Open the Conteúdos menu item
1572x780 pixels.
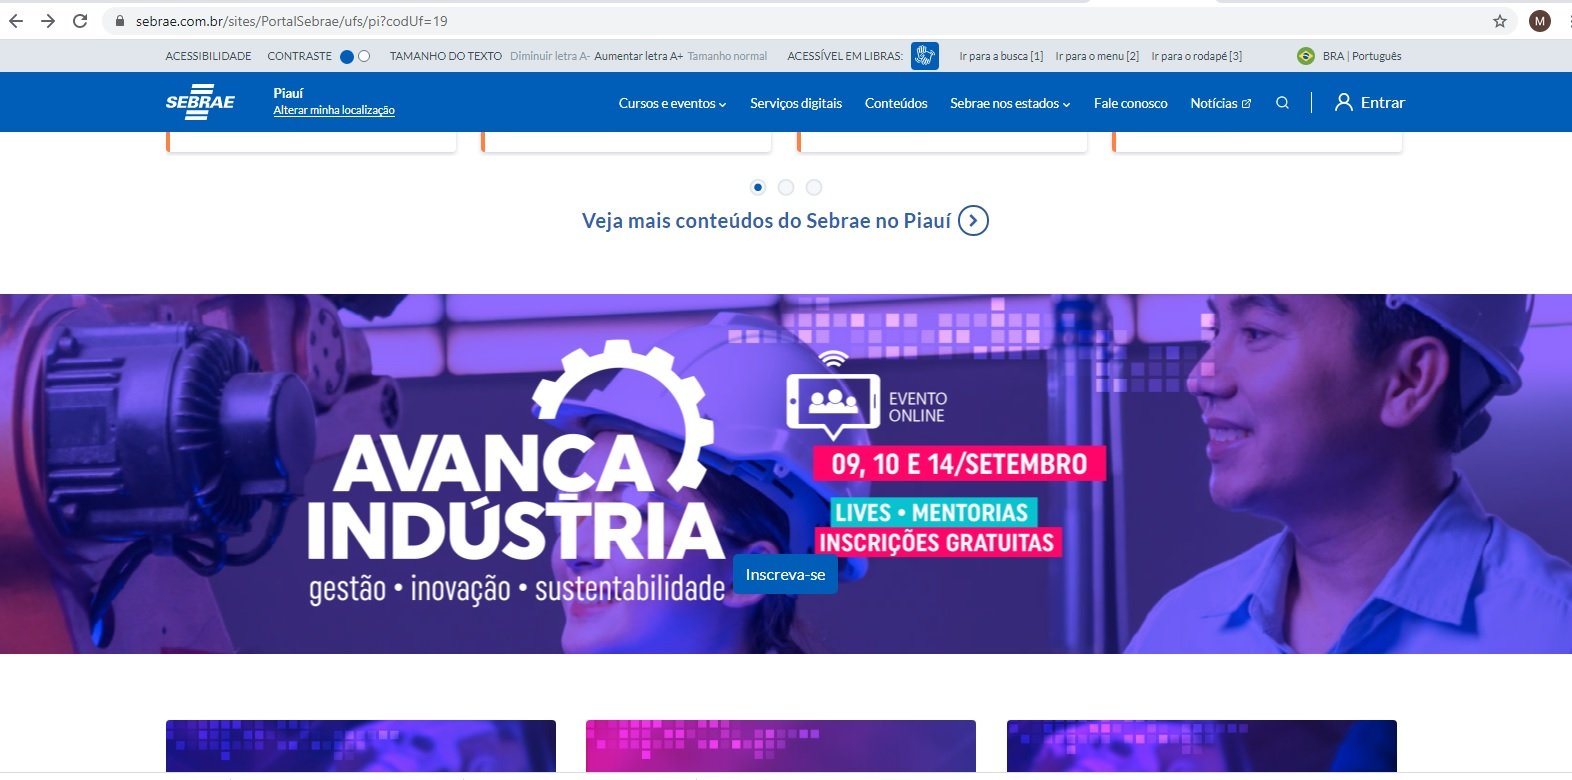tap(896, 103)
